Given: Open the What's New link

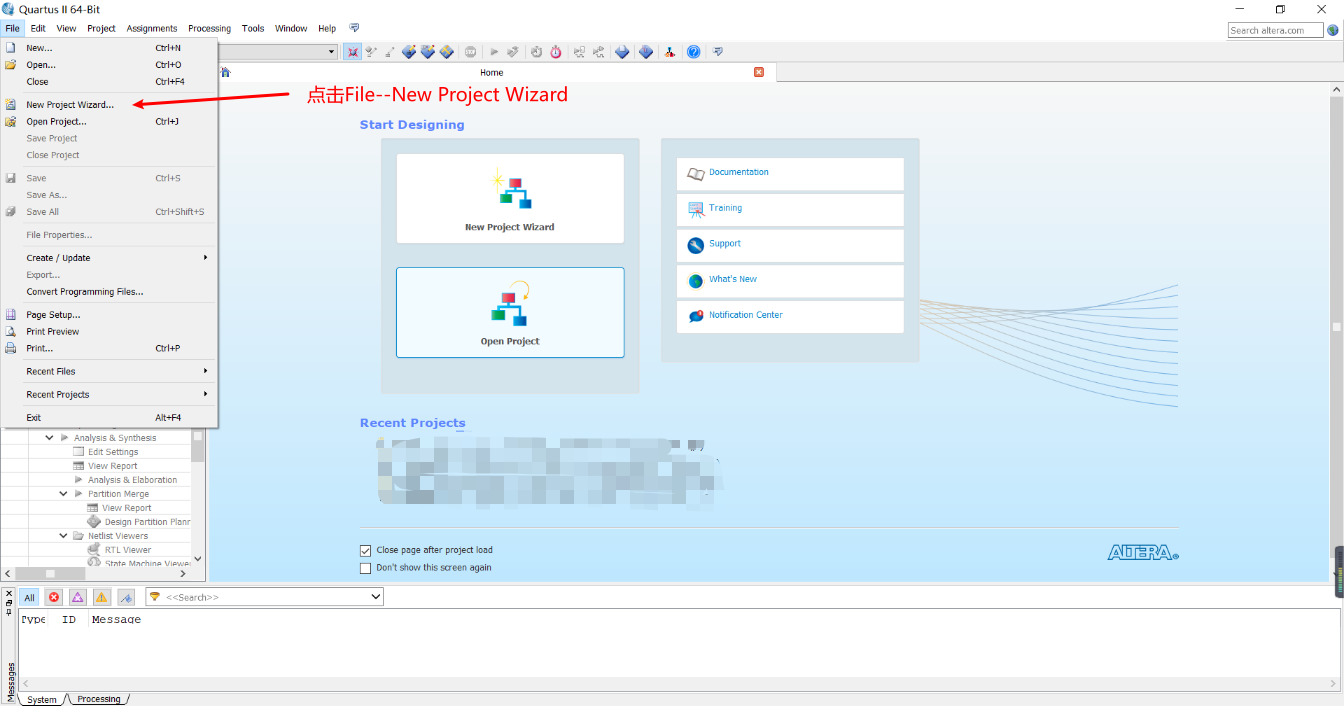Looking at the screenshot, I should (x=733, y=279).
